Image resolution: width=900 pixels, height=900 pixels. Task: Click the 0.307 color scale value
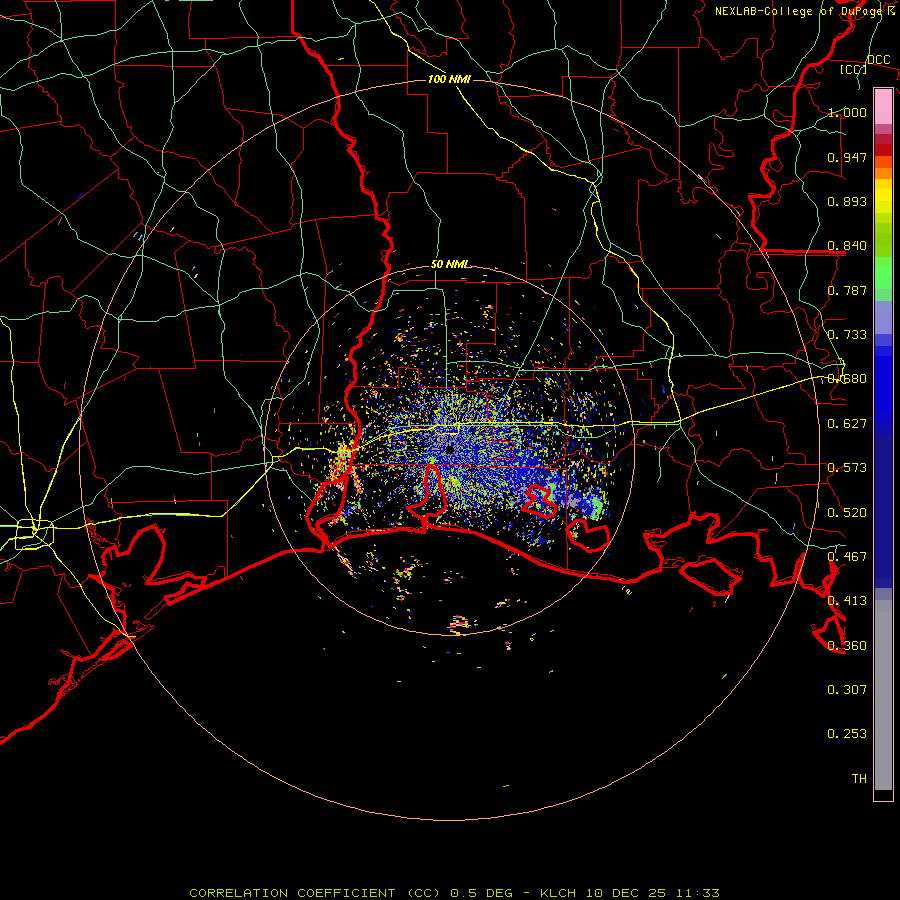pos(847,690)
